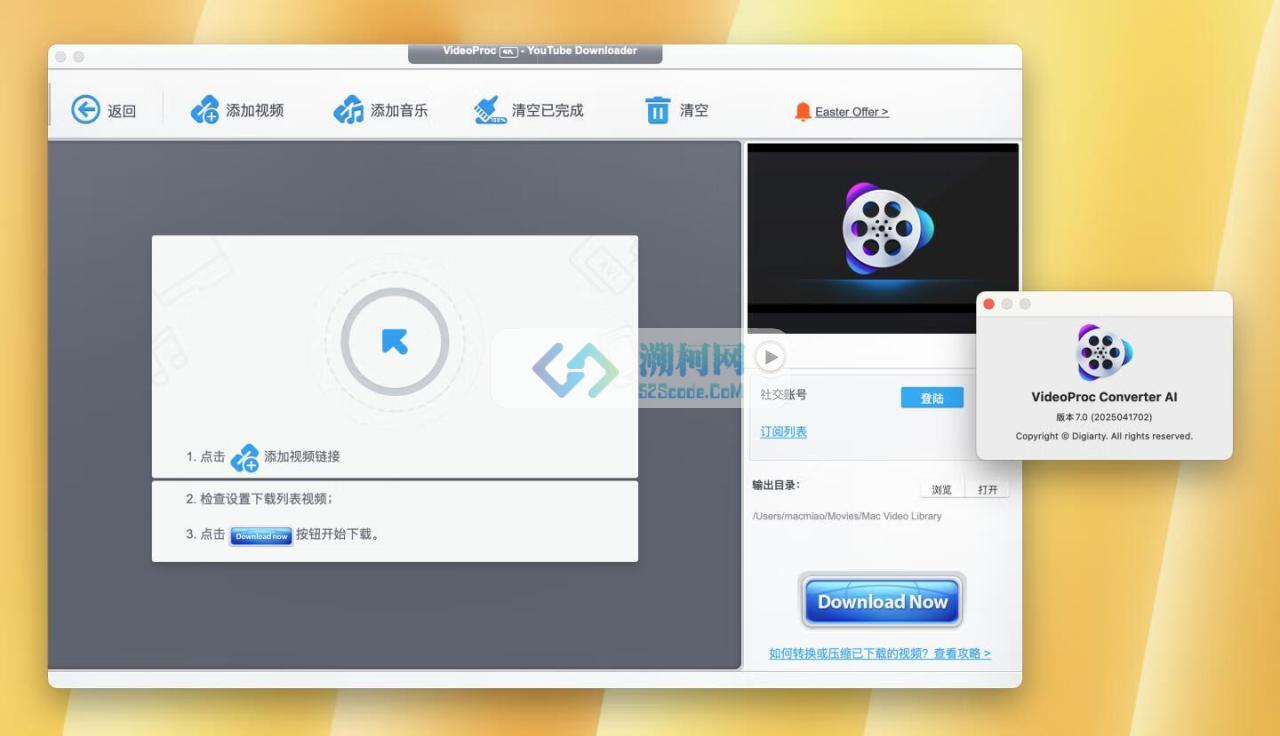Click the 2. 检查设置下载列表视频 instruction text
The height and width of the screenshot is (736, 1280).
pos(259,499)
